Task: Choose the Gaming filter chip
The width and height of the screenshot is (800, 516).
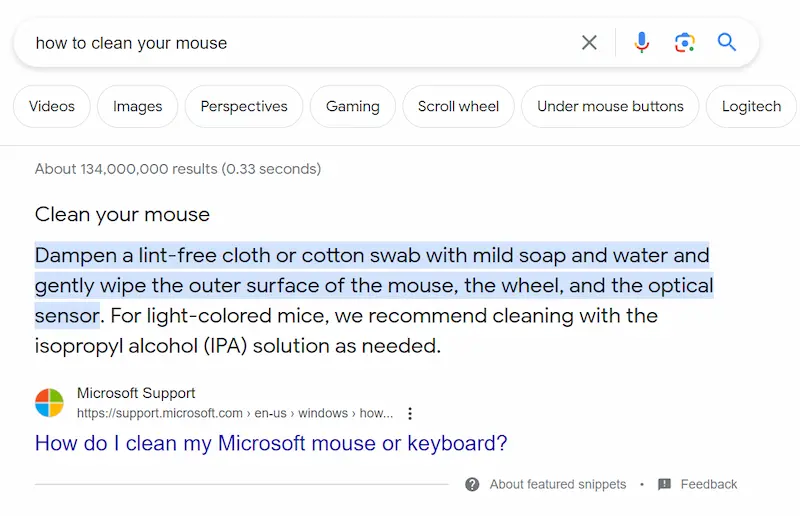Action: [x=352, y=106]
